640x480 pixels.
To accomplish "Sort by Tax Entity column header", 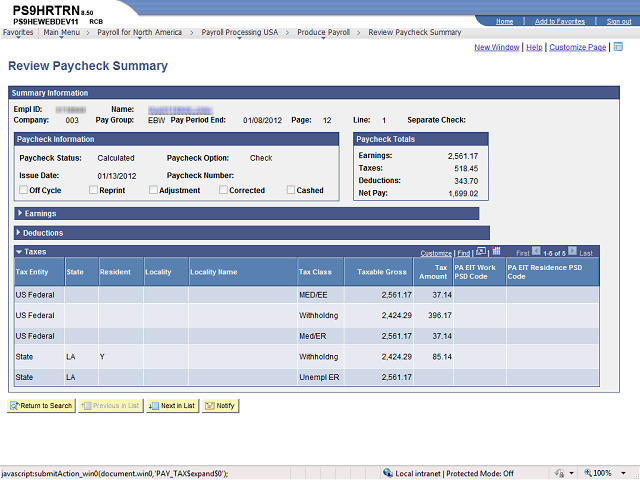I will click(x=32, y=272).
